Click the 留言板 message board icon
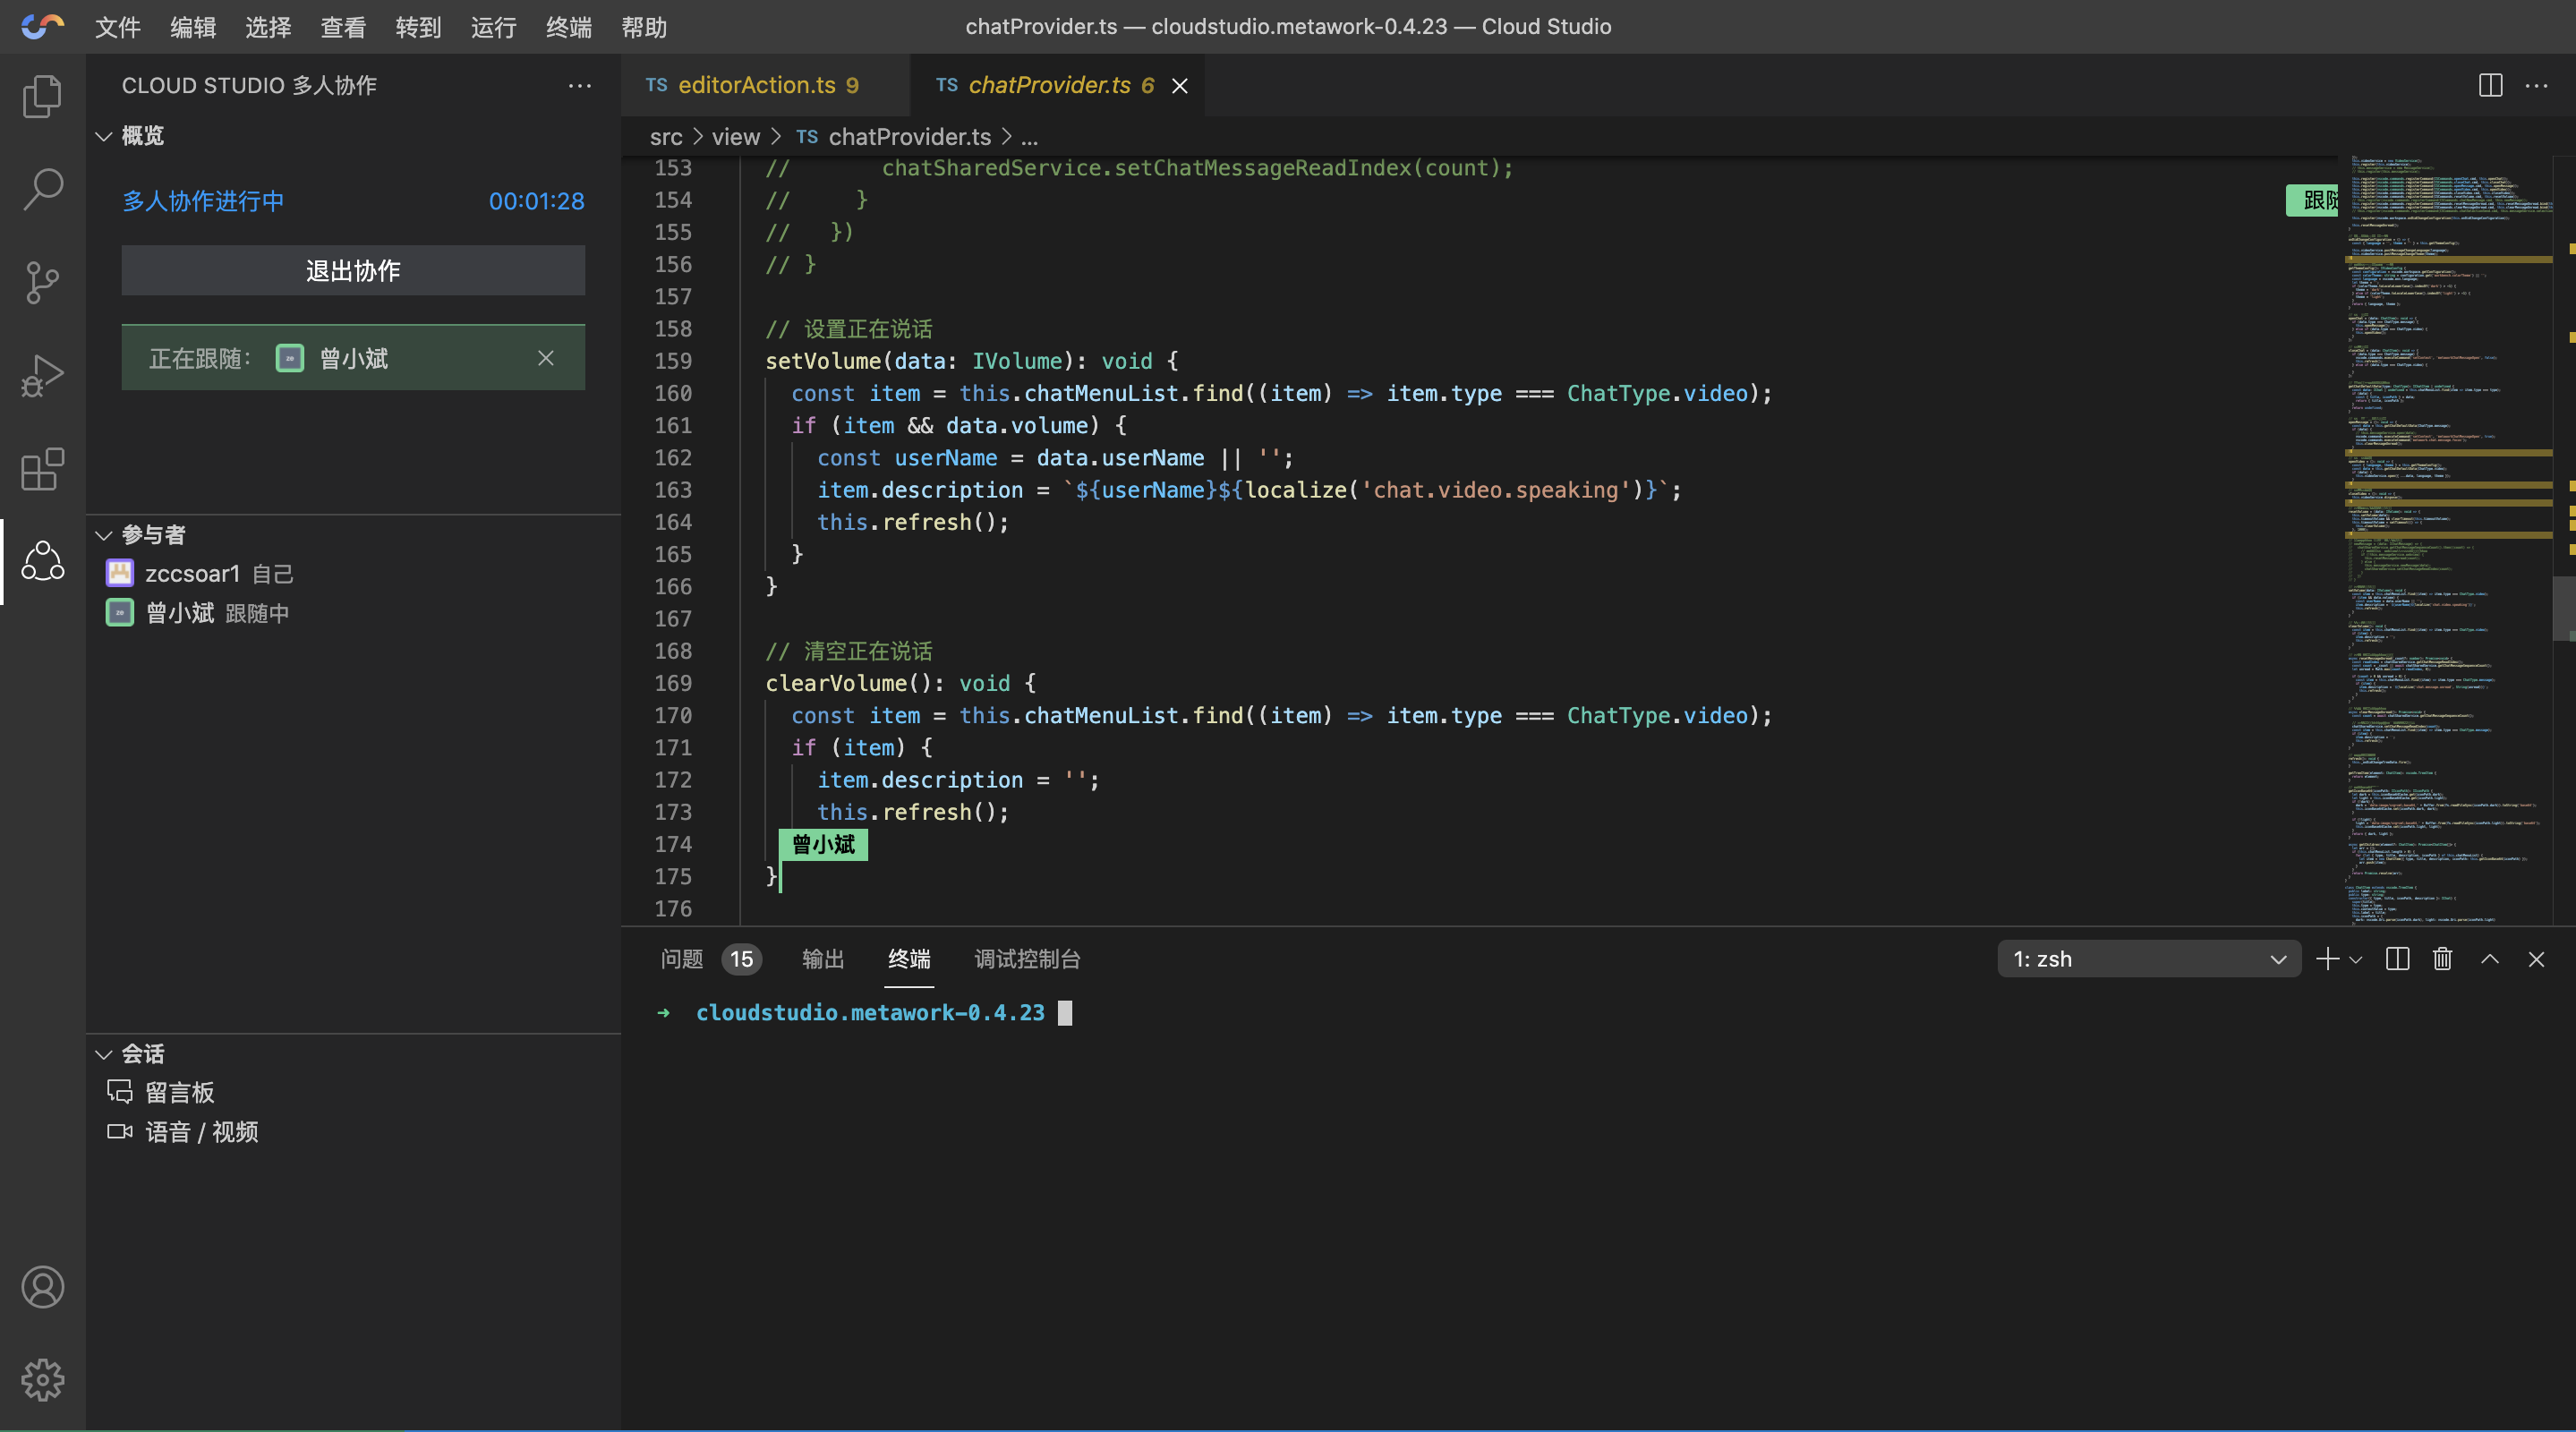Screen dimensions: 2576x1432 click(120, 1092)
